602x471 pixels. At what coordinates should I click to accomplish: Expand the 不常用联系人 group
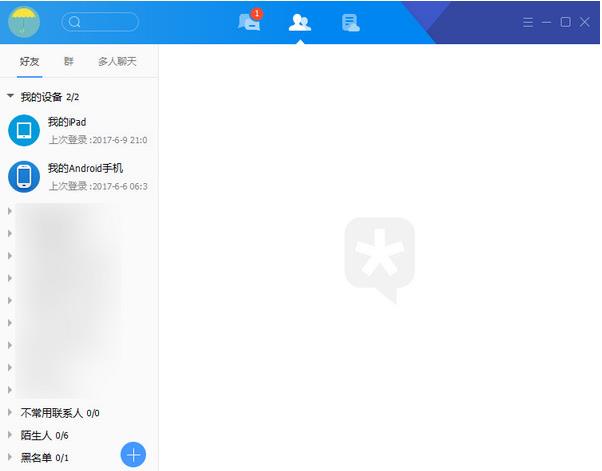(10, 413)
